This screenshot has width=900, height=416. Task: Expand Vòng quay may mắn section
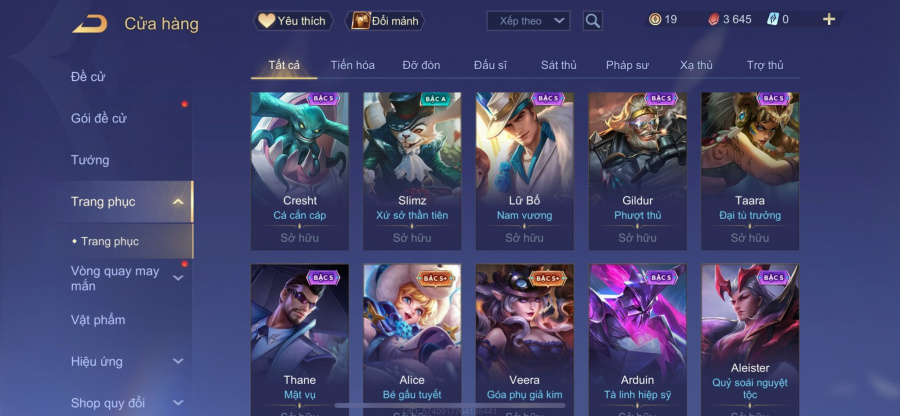click(x=178, y=278)
